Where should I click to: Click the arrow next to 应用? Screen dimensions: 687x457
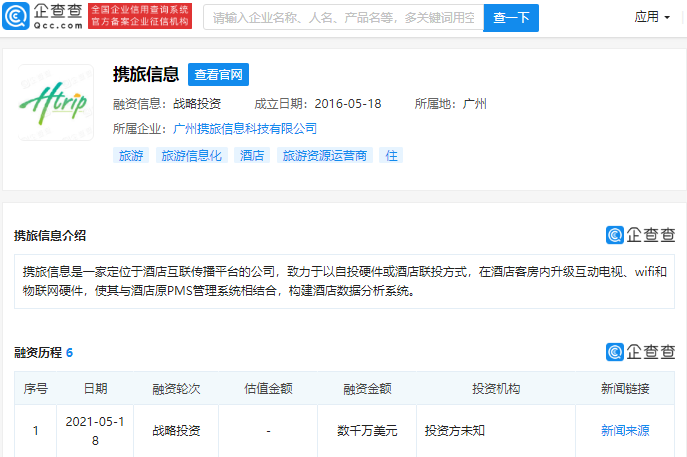(667, 18)
